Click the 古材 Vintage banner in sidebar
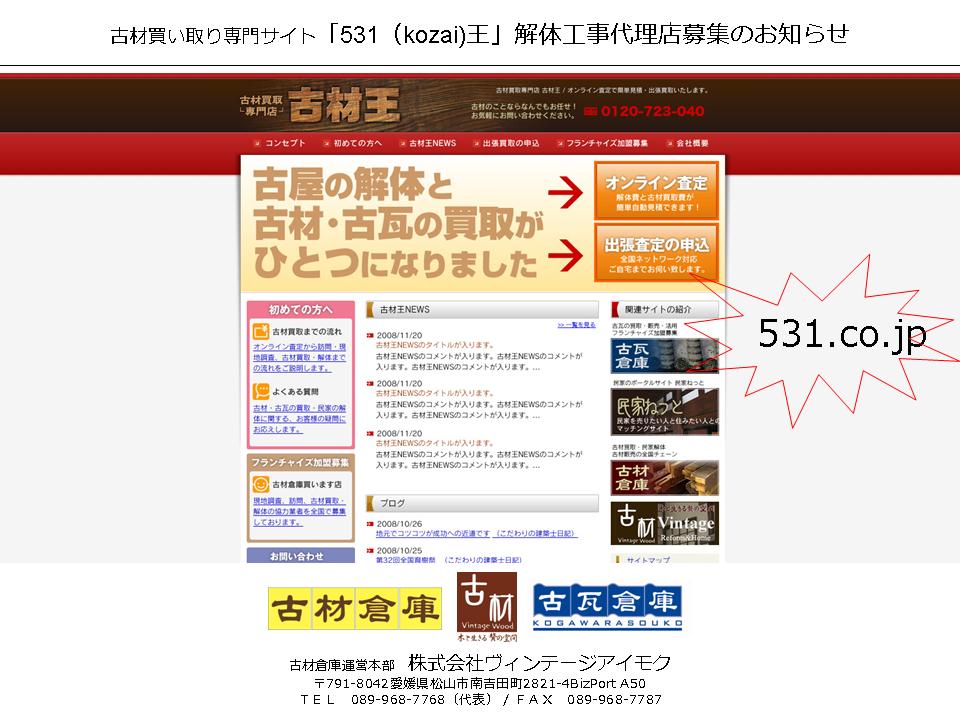This screenshot has width=960, height=720. point(664,523)
